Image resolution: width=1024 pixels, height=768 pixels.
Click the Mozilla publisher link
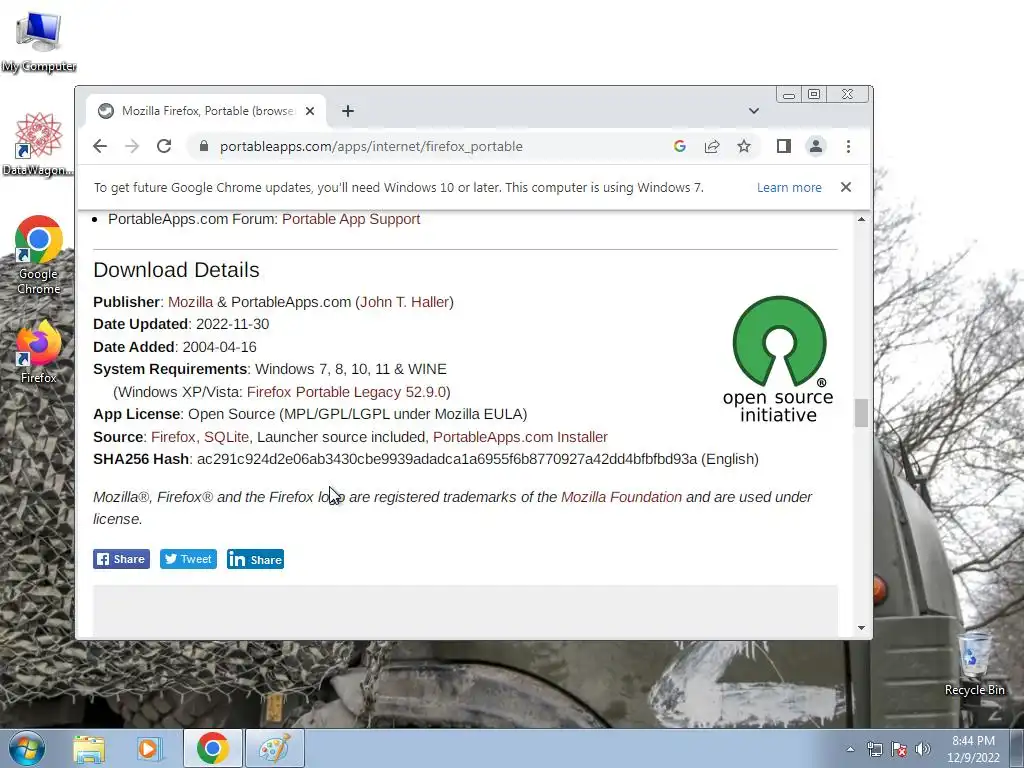click(x=190, y=302)
